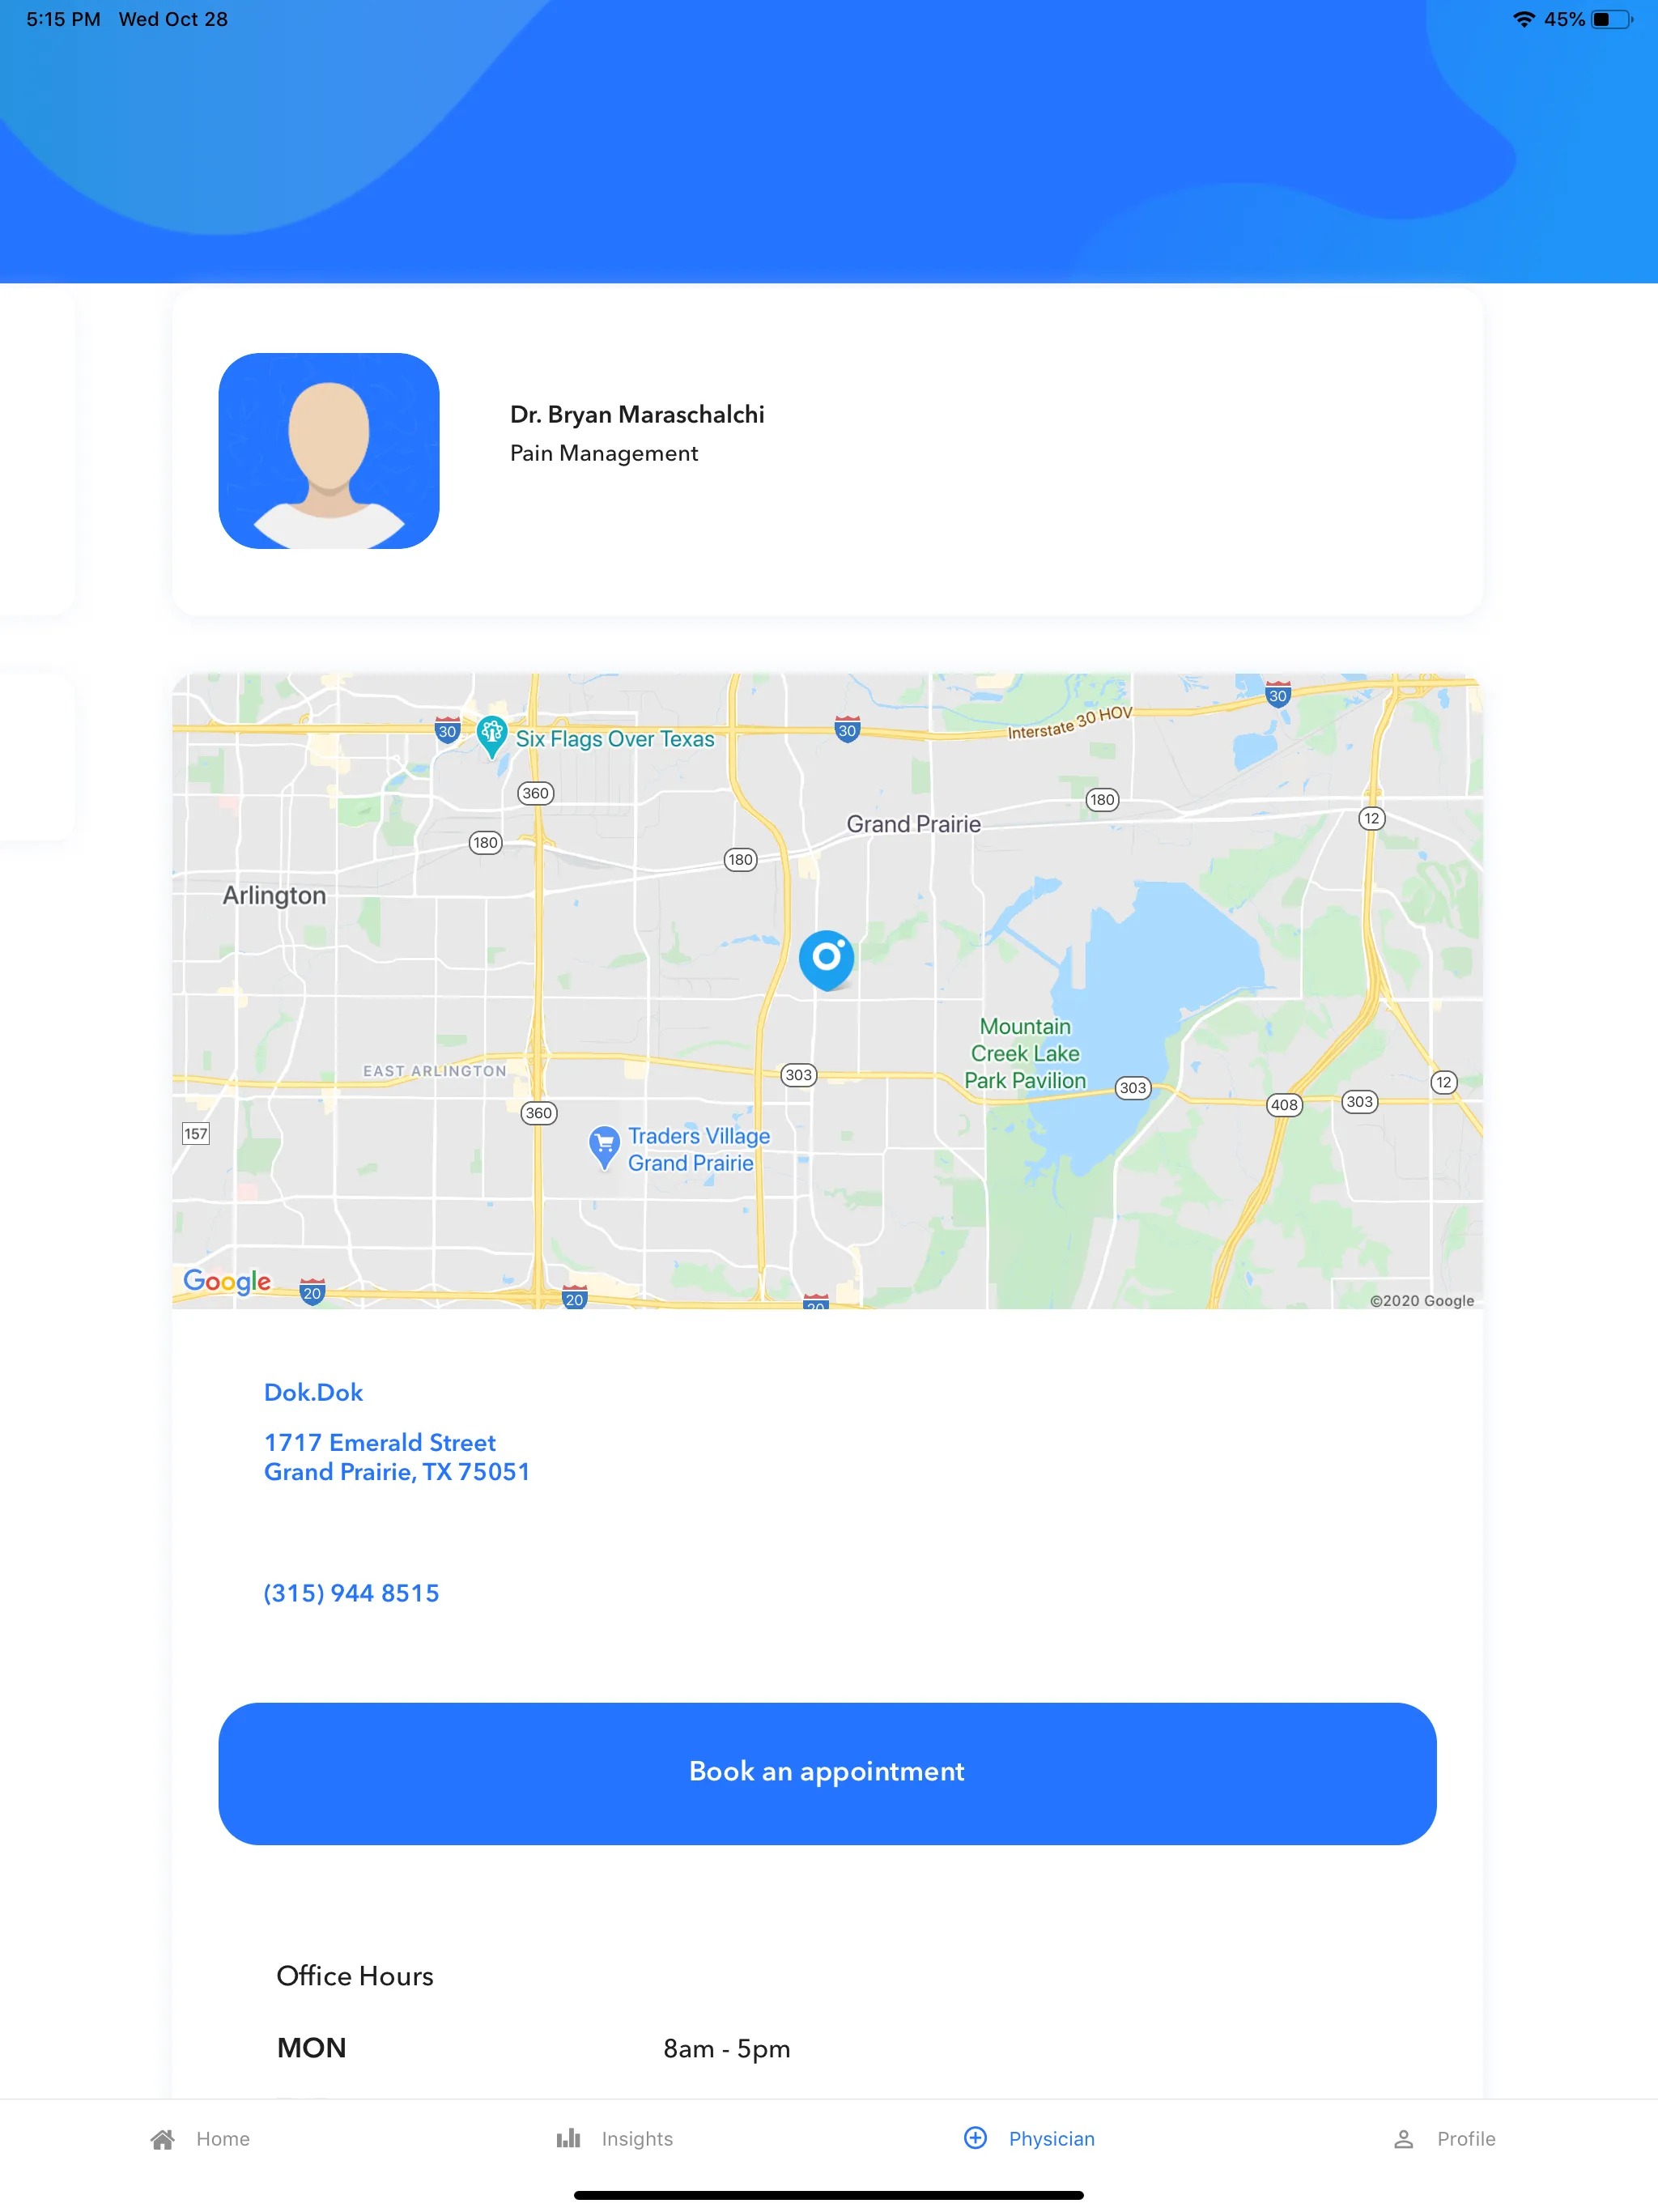Screen dimensions: 1658x2212
Task: Click Book an appointment button
Action: coord(829,1772)
